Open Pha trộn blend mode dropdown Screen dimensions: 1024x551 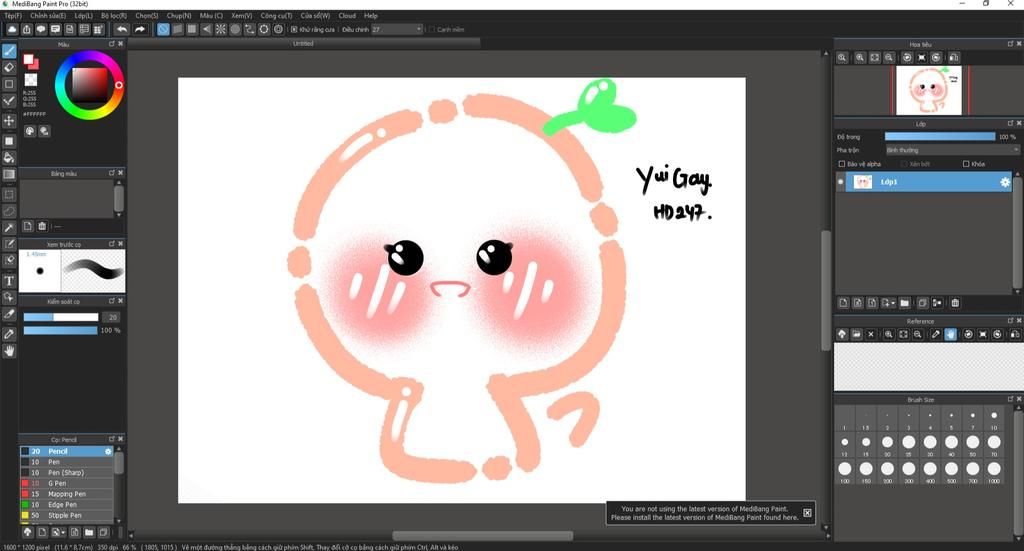click(952, 150)
